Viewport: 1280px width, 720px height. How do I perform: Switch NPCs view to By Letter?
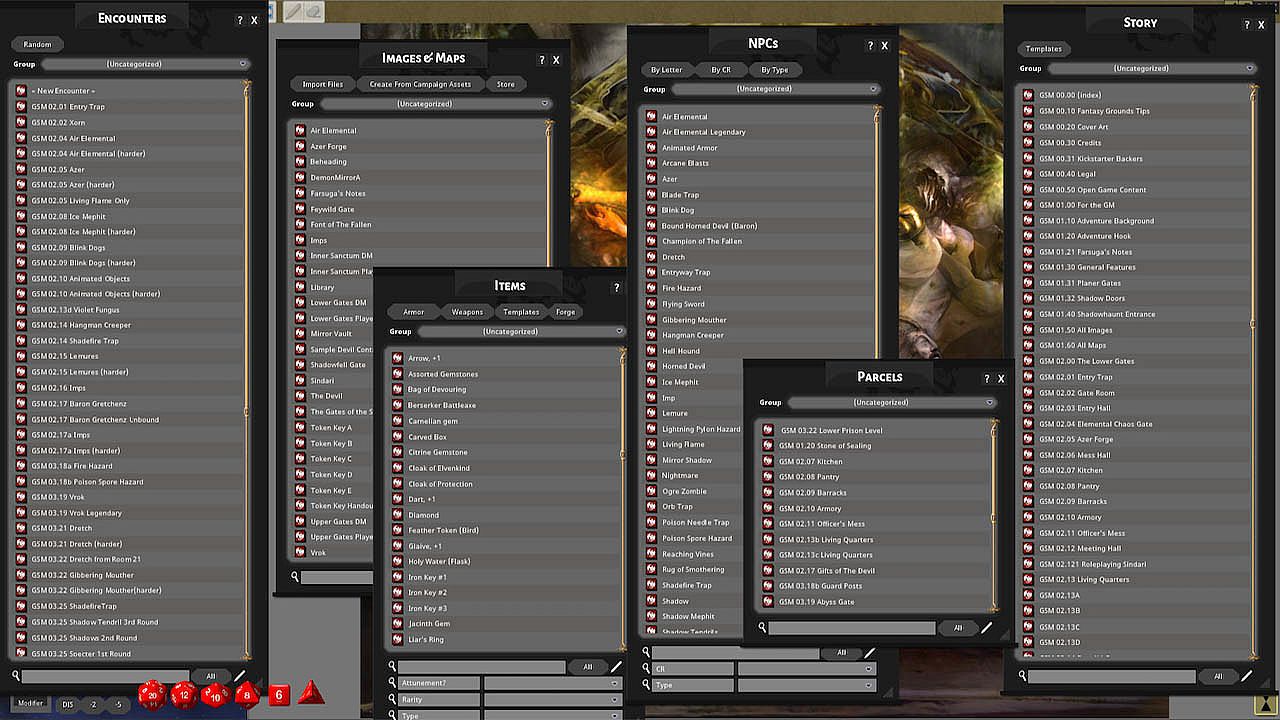[x=667, y=70]
